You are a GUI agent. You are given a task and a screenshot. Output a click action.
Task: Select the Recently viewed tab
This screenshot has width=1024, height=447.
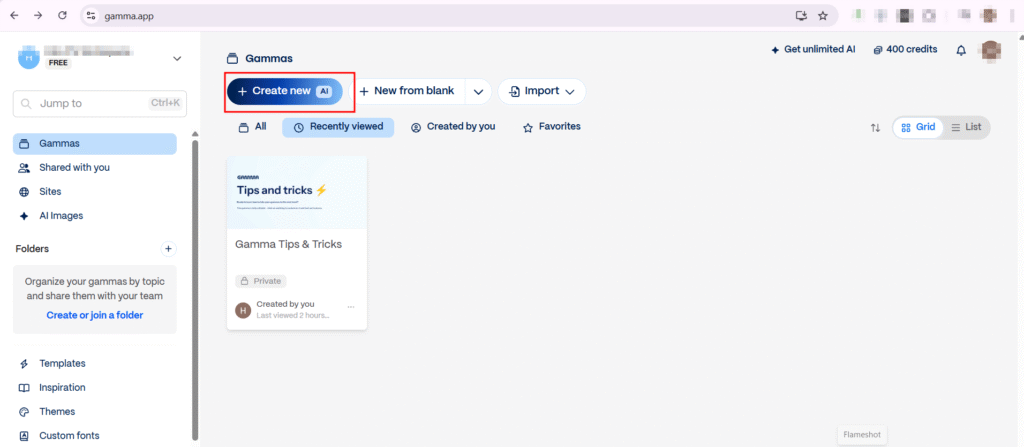[338, 127]
